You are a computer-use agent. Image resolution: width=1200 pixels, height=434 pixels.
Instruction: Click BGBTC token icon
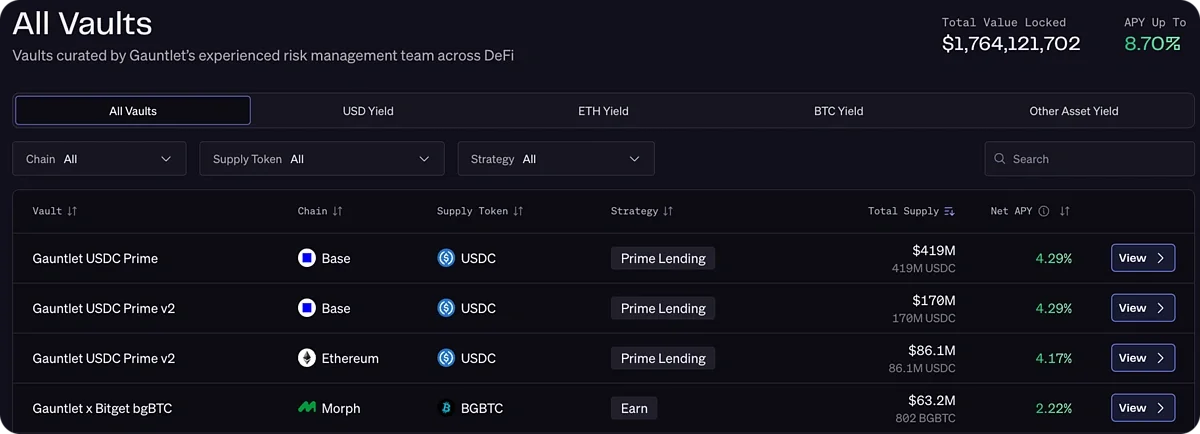click(x=446, y=408)
